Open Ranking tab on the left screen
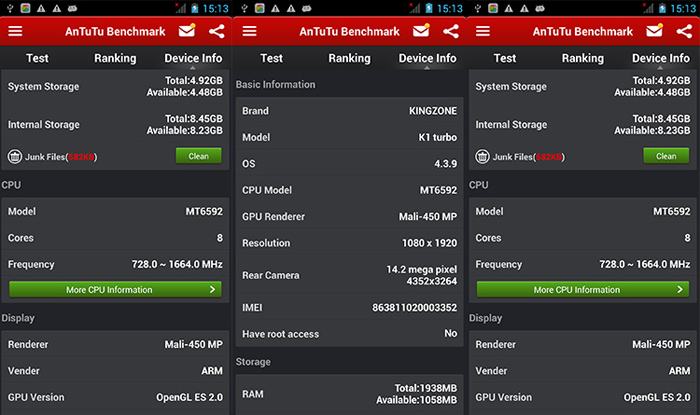This screenshot has width=700, height=415. [x=115, y=58]
